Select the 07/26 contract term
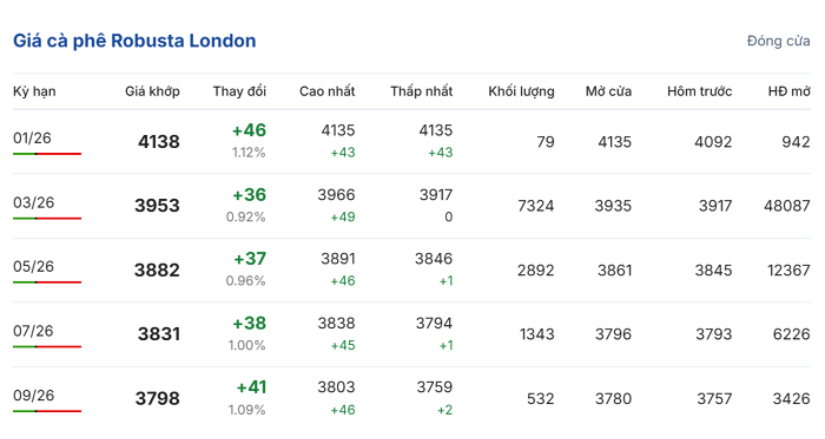The image size is (825, 439). click(x=33, y=330)
